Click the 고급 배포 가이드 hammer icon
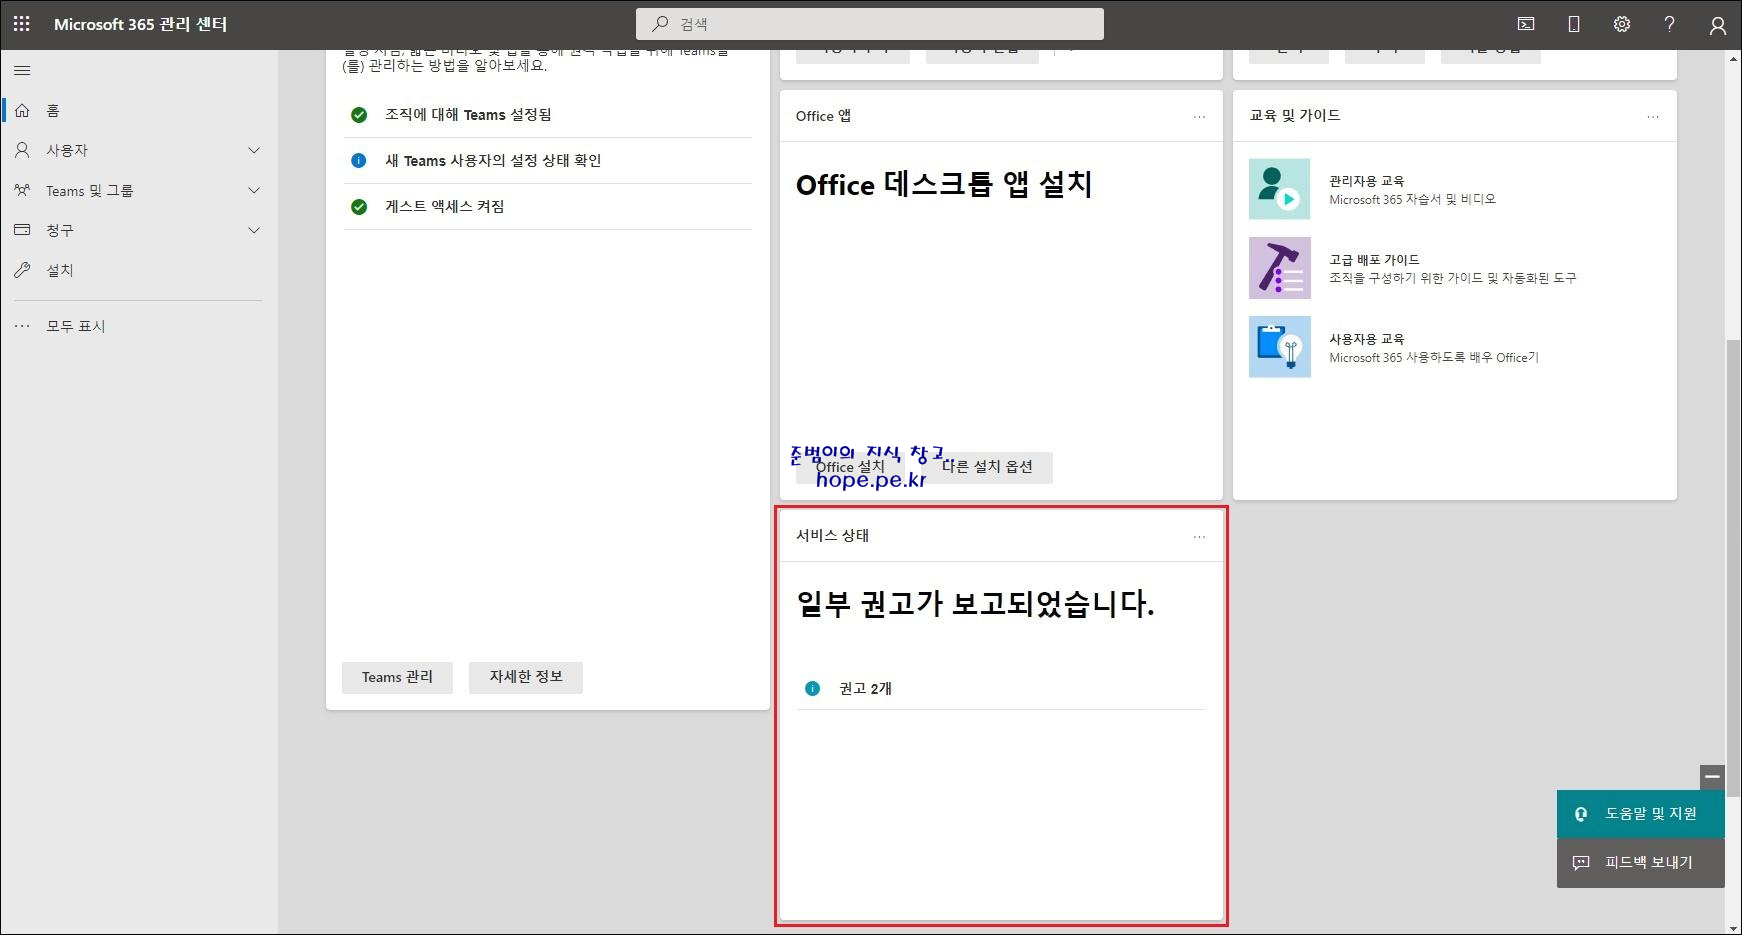Screen dimensions: 1742x935 pyautogui.click(x=1279, y=268)
